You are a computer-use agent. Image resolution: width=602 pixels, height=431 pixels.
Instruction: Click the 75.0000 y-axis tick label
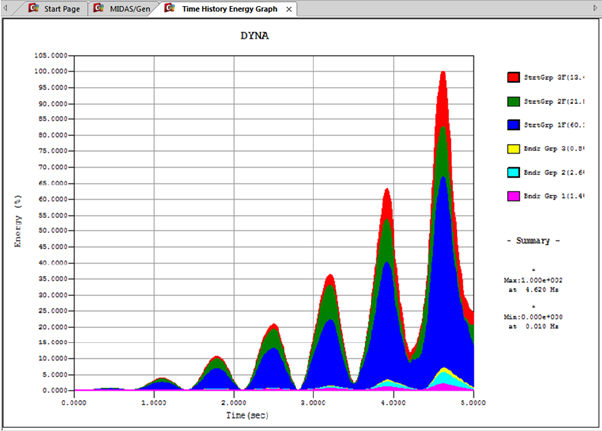[53, 151]
